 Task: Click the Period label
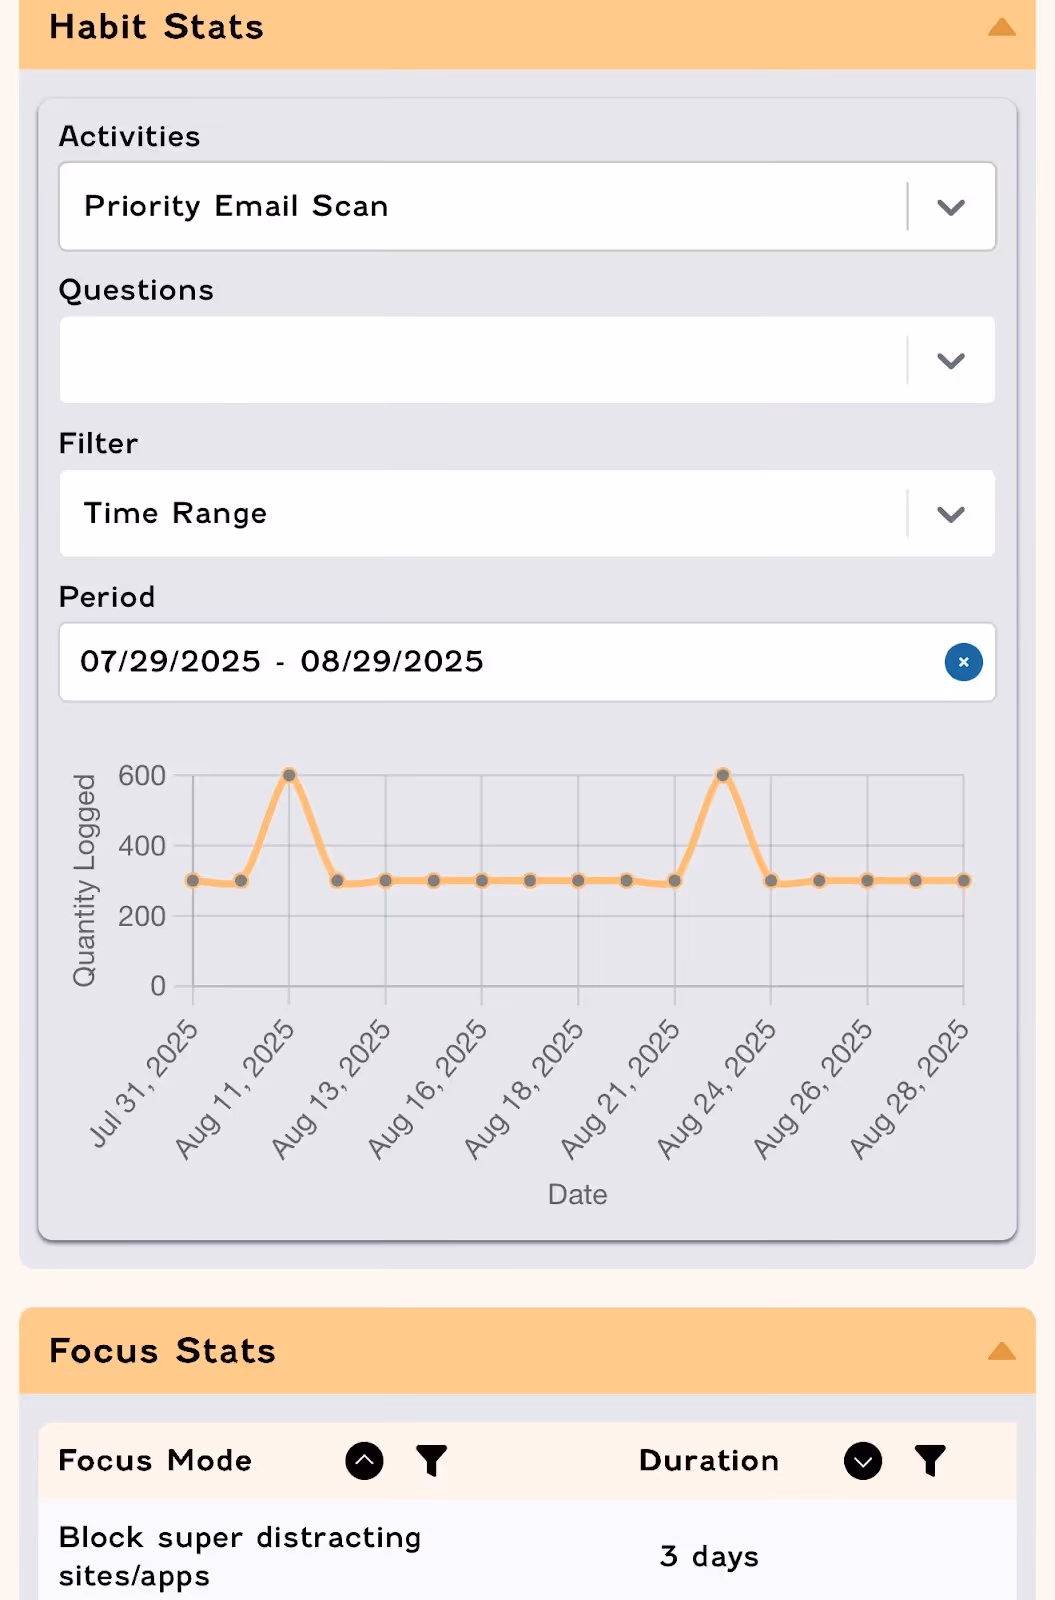click(x=107, y=597)
